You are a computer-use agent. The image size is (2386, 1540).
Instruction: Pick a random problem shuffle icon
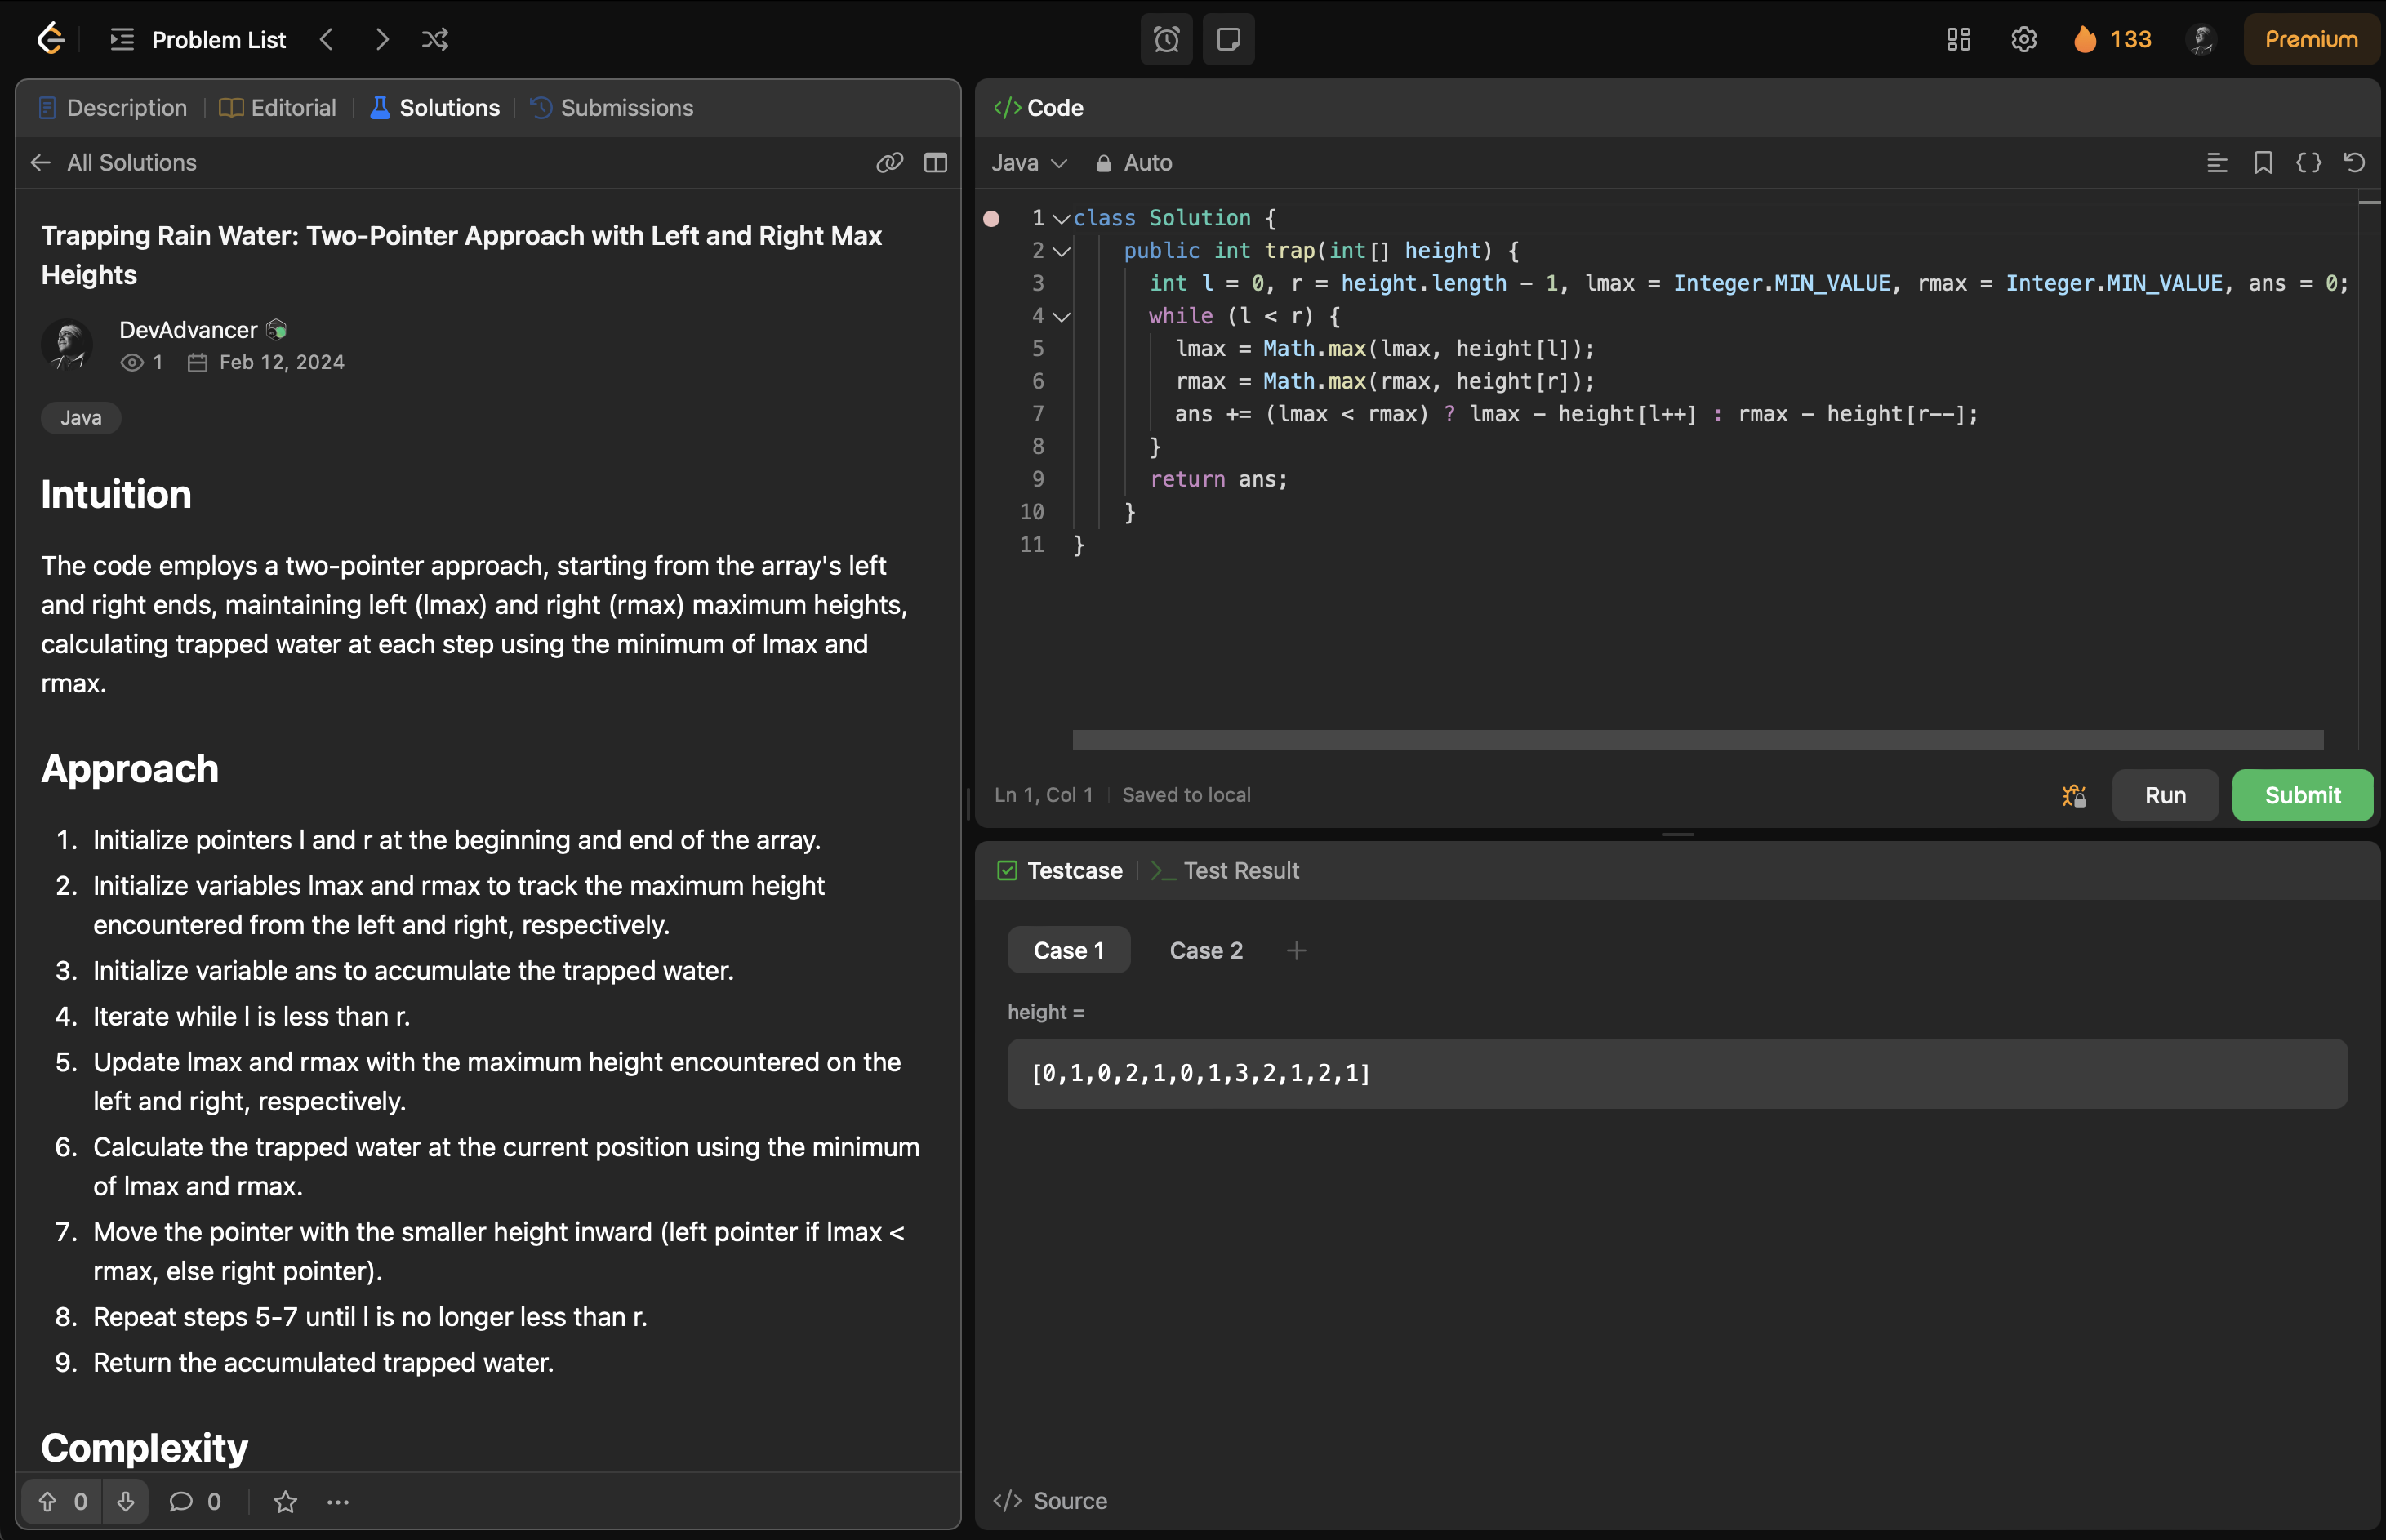[435, 39]
